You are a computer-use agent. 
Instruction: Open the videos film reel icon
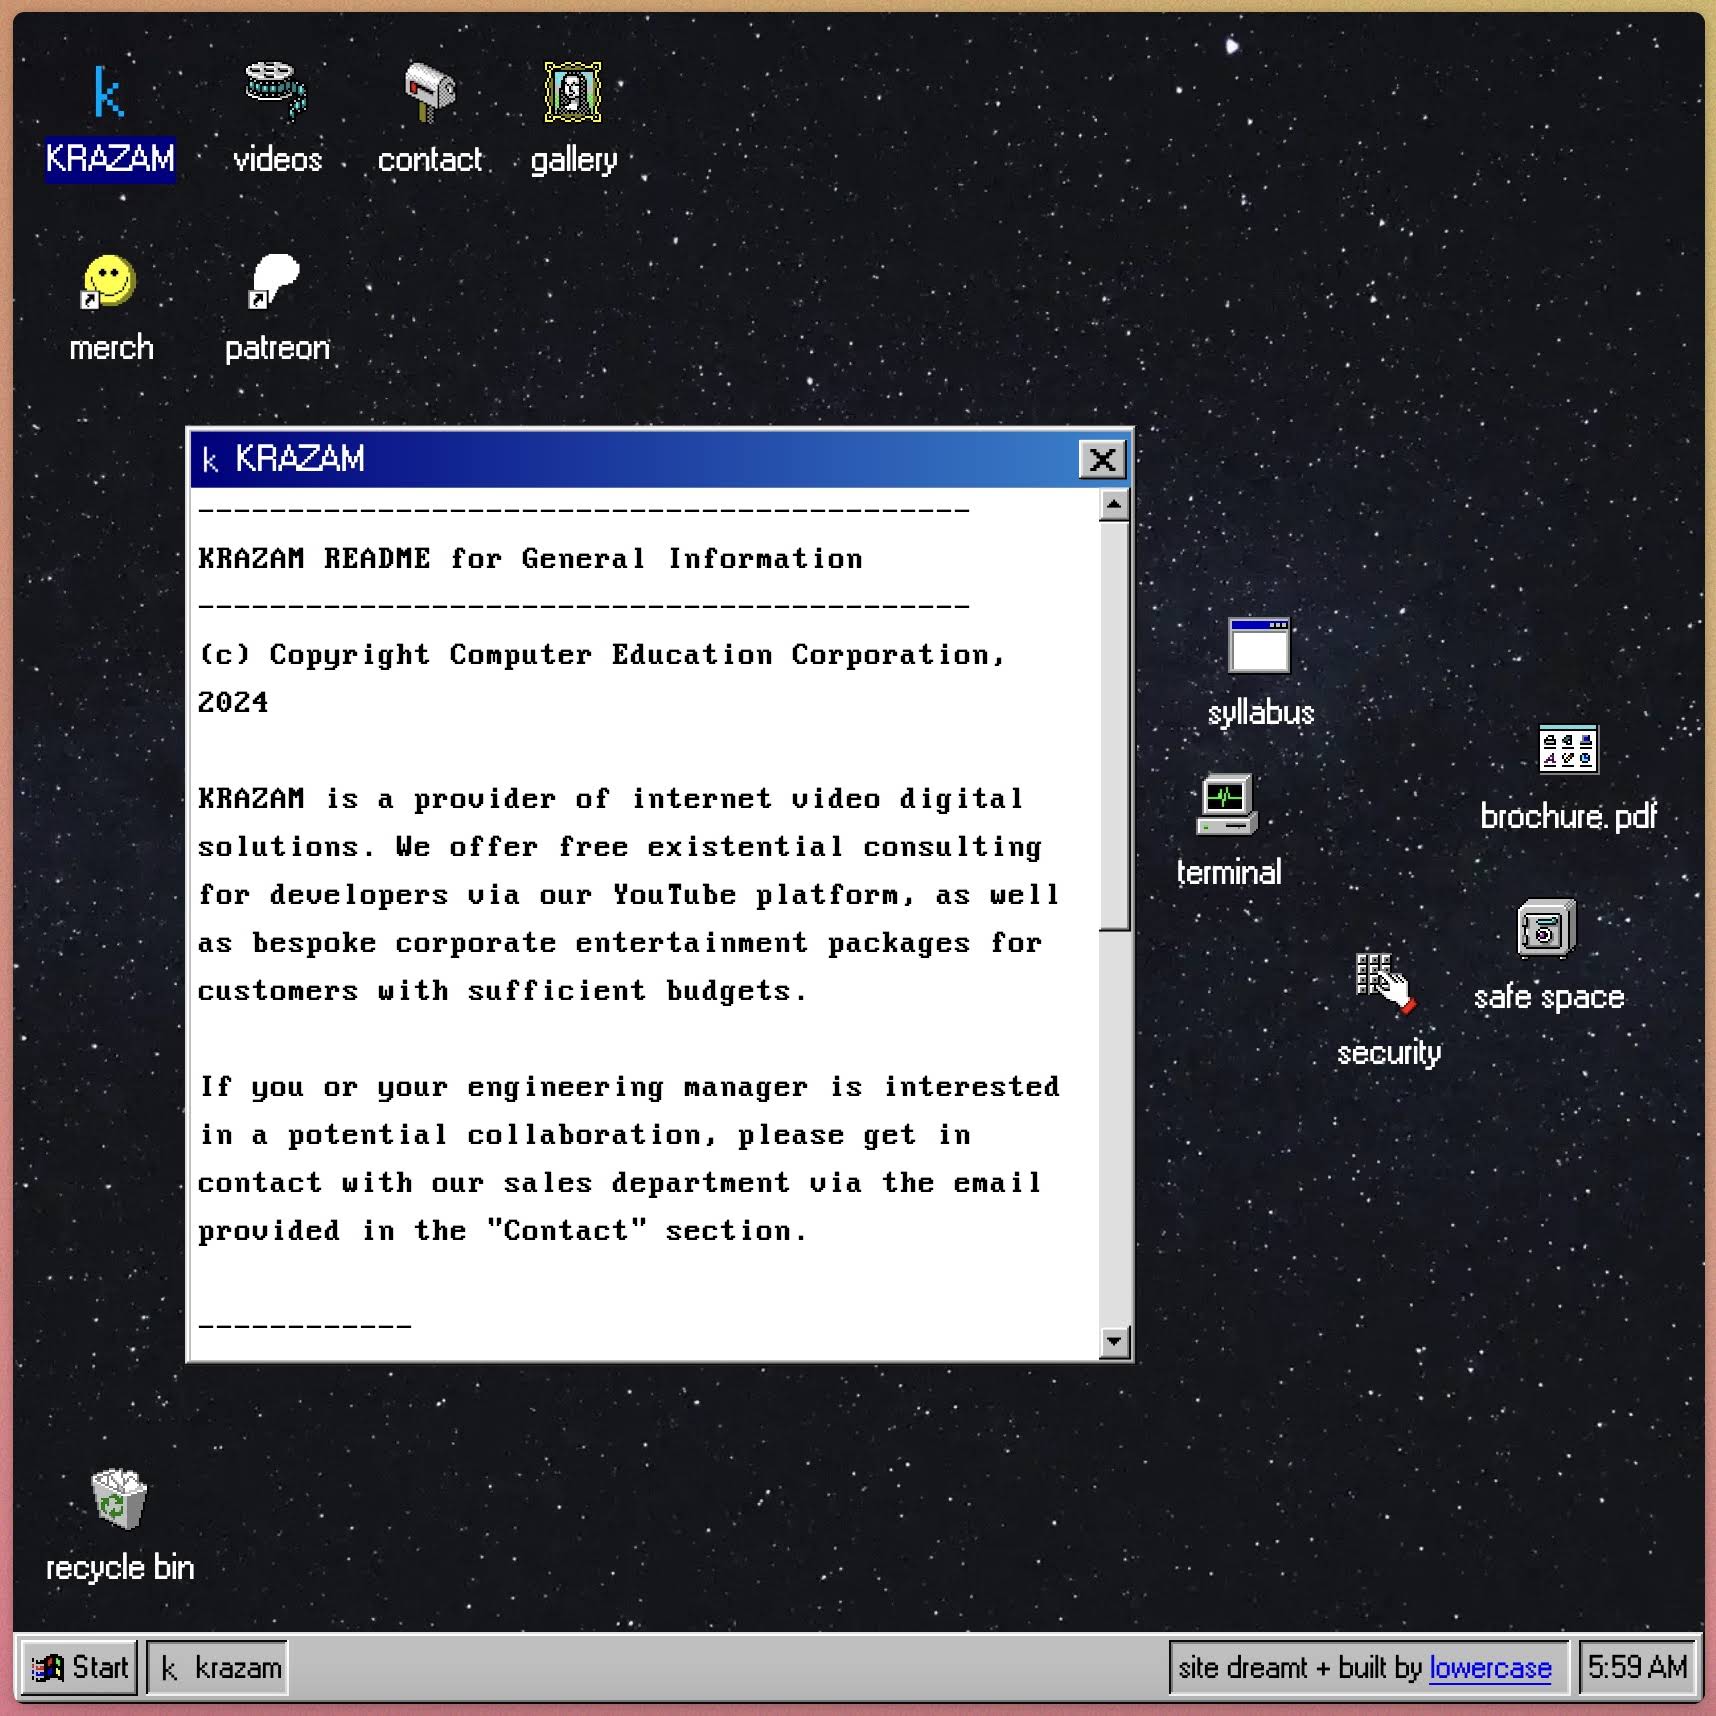pos(277,92)
